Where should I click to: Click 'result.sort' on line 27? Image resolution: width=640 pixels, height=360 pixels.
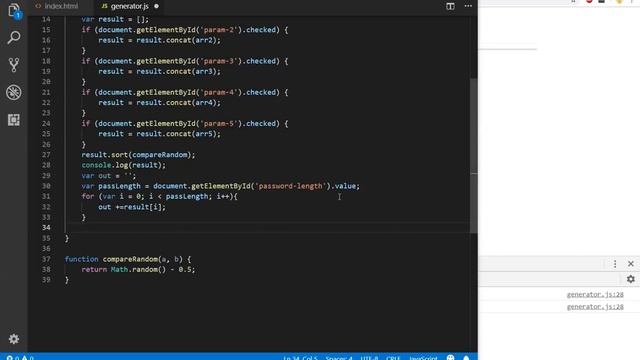tap(104, 155)
